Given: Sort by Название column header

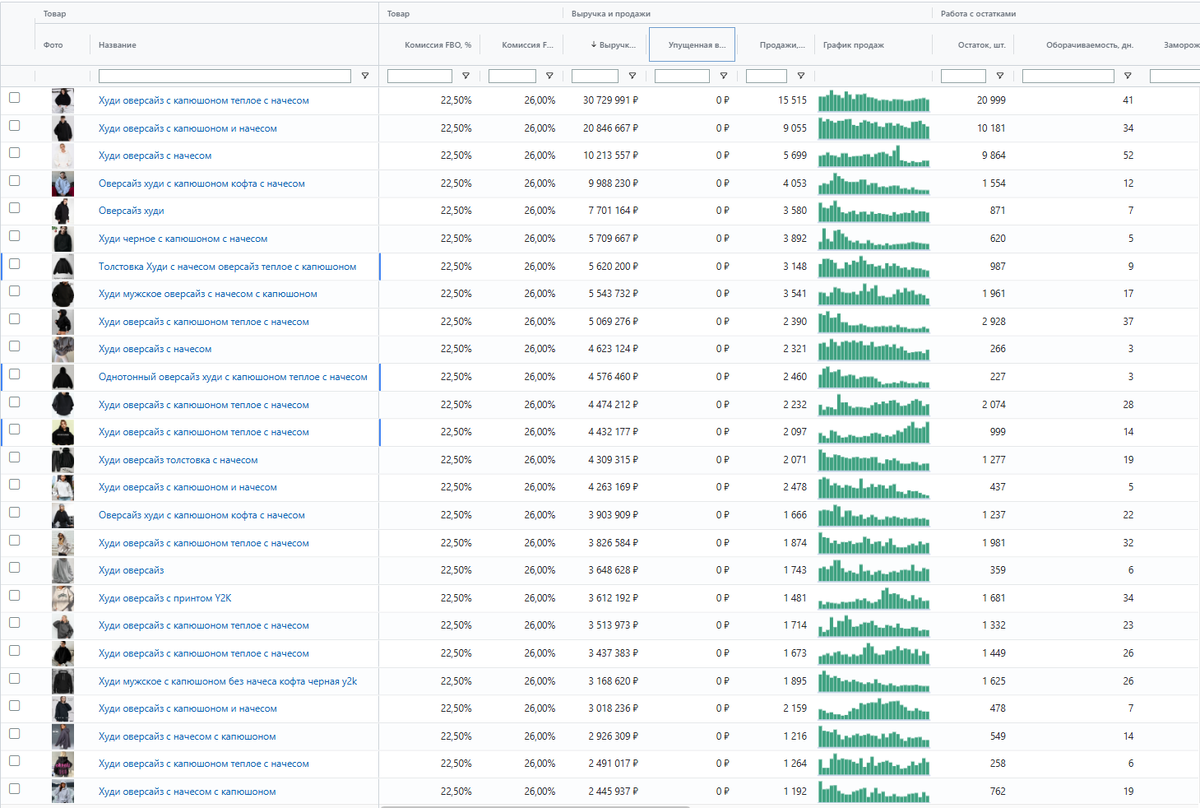Looking at the screenshot, I should (118, 45).
